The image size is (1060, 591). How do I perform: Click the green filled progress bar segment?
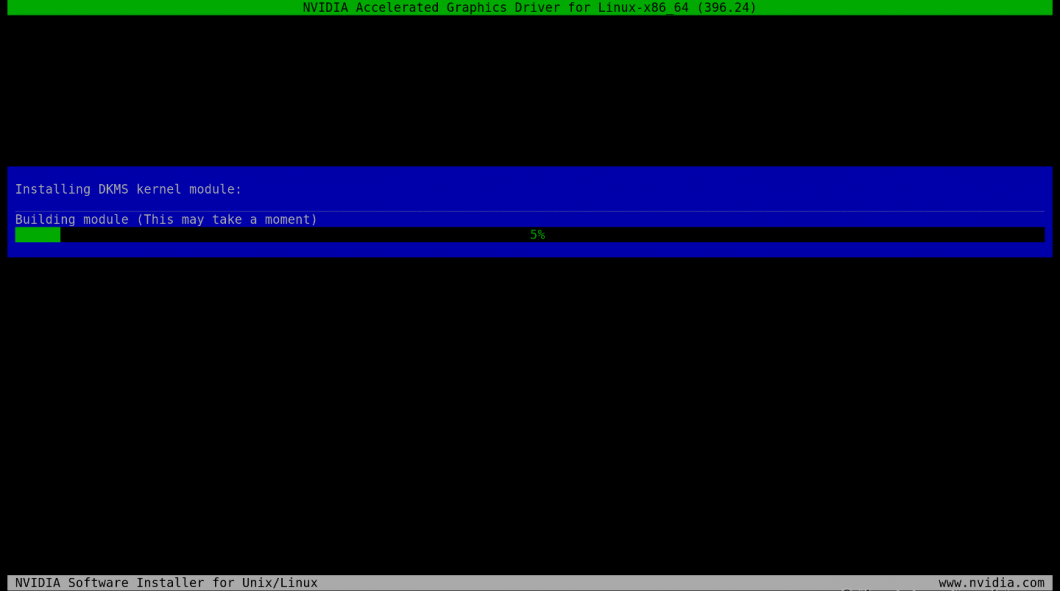(x=37, y=235)
